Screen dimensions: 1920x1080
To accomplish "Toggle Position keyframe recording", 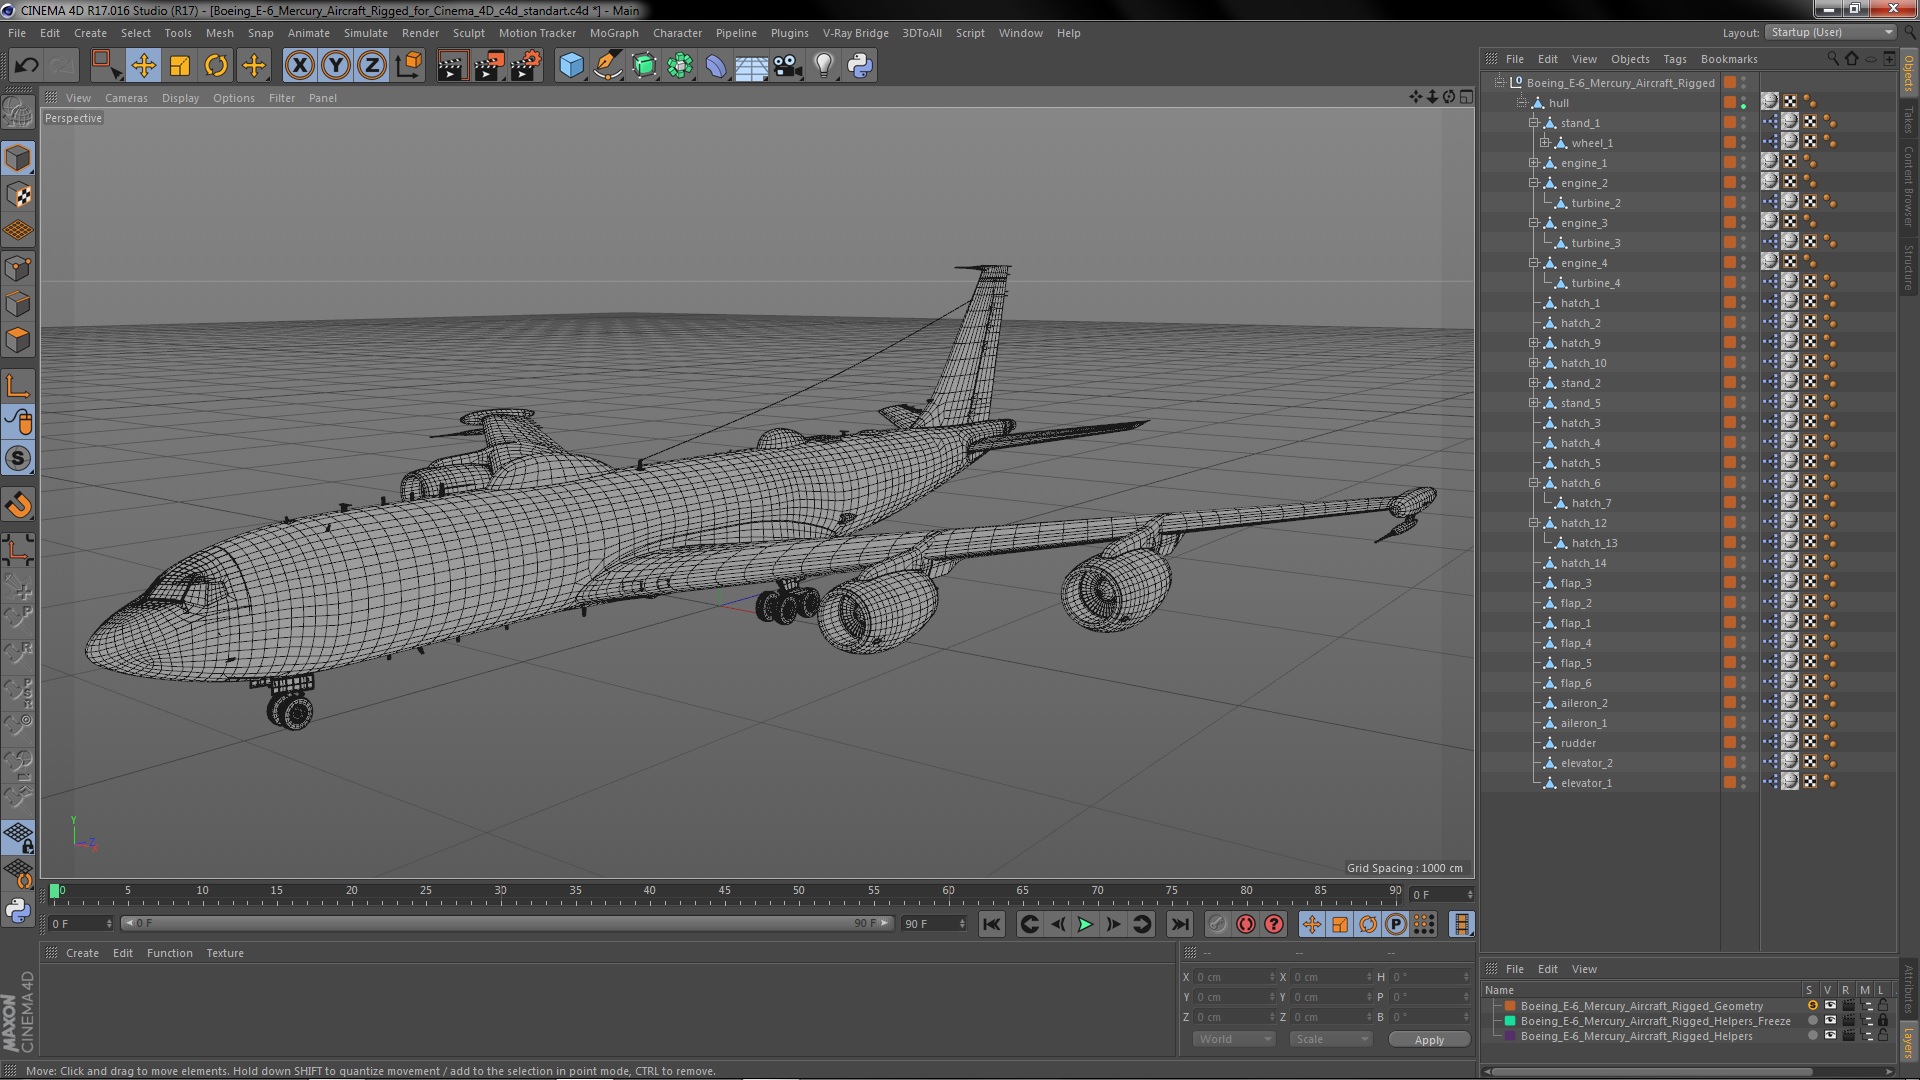I will (1311, 925).
